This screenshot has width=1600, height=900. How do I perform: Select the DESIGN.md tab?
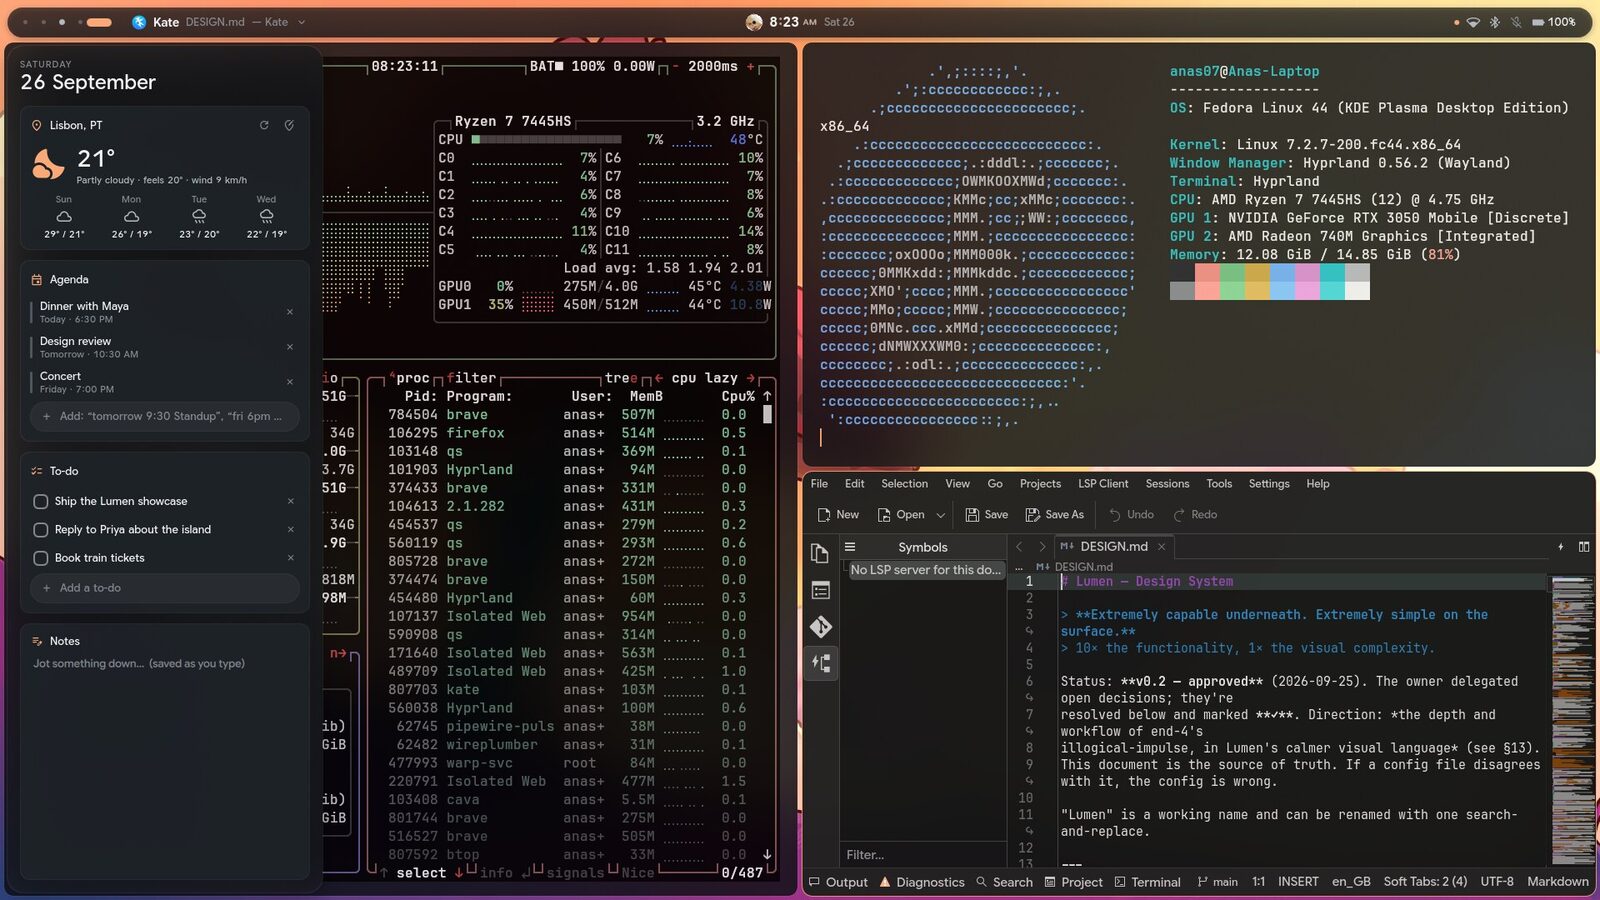tap(1113, 546)
